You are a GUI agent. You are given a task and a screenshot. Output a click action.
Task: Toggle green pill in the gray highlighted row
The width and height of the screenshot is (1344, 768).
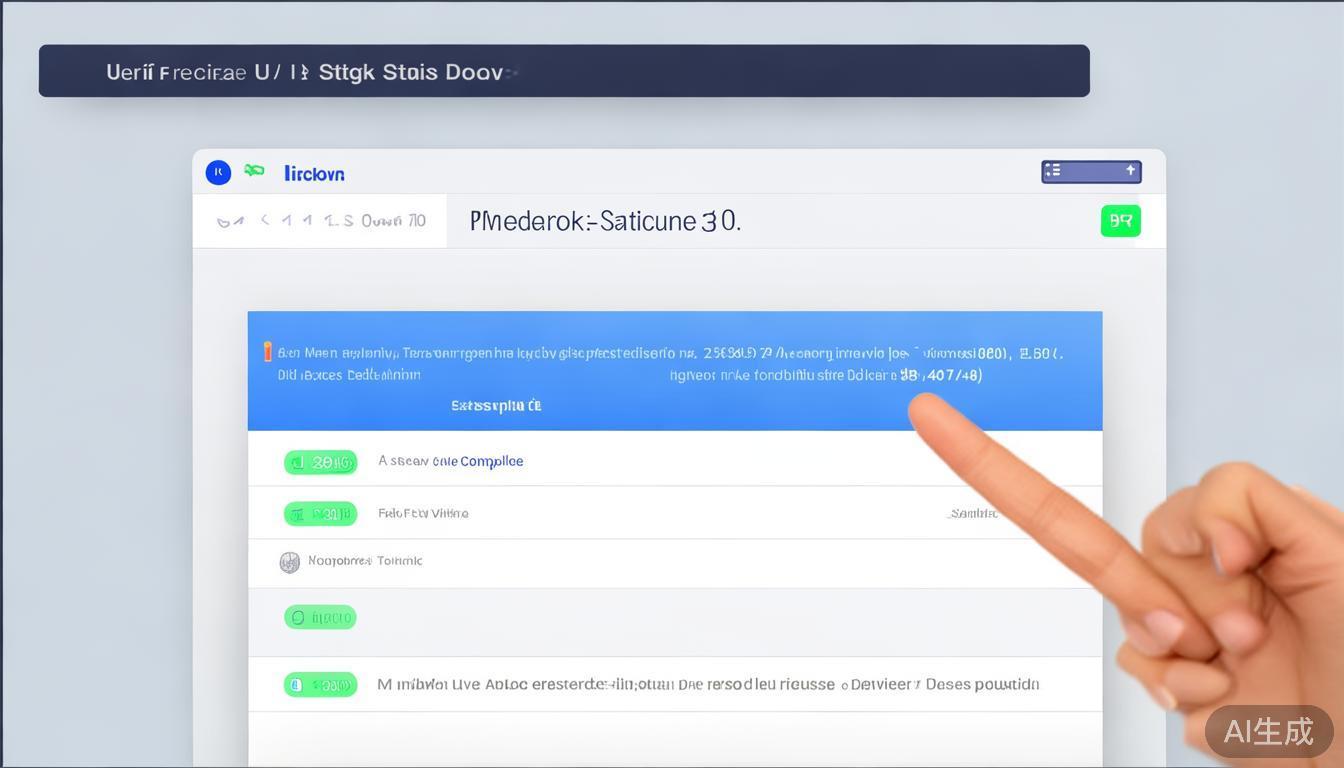pyautogui.click(x=320, y=618)
